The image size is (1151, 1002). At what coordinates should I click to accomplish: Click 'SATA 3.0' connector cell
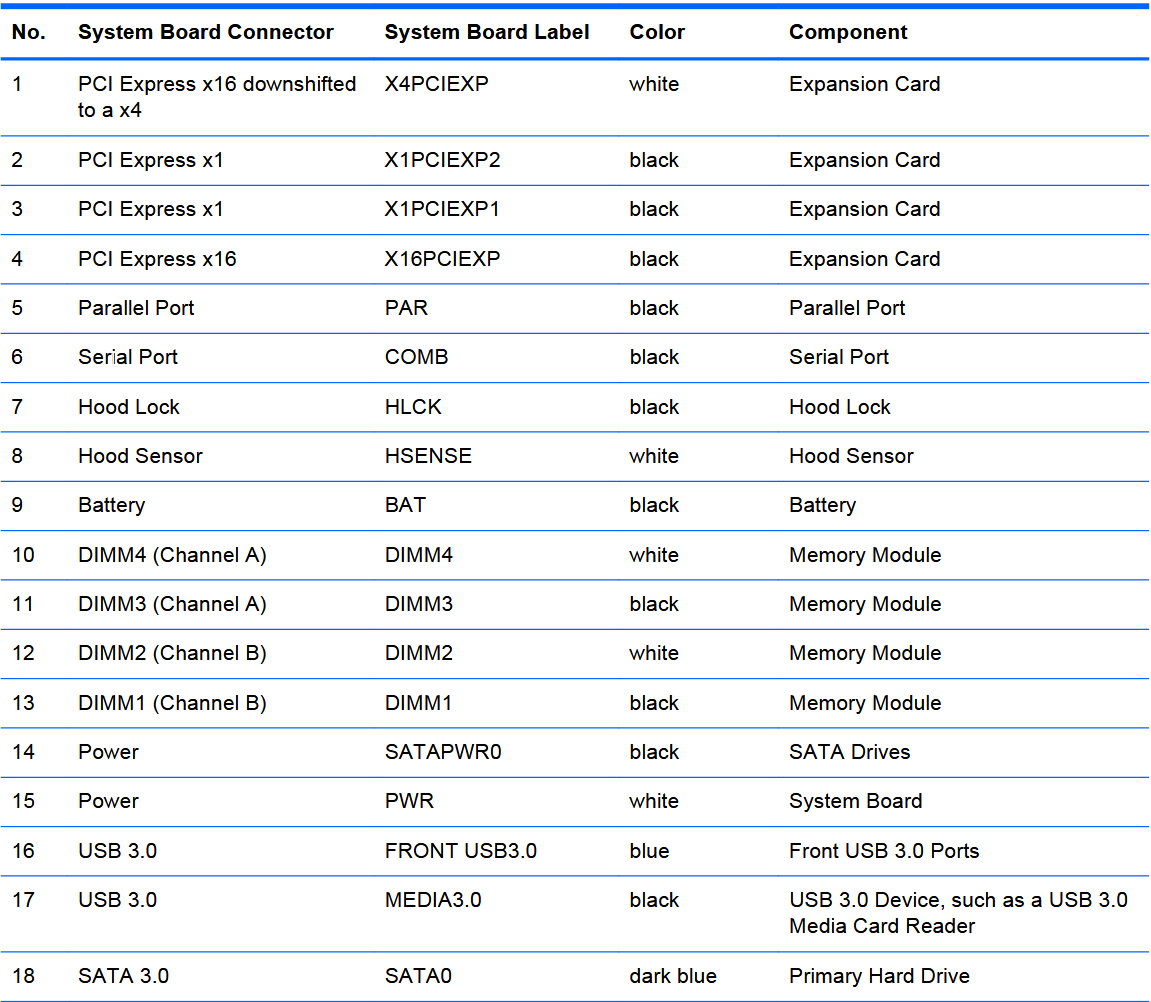(123, 977)
